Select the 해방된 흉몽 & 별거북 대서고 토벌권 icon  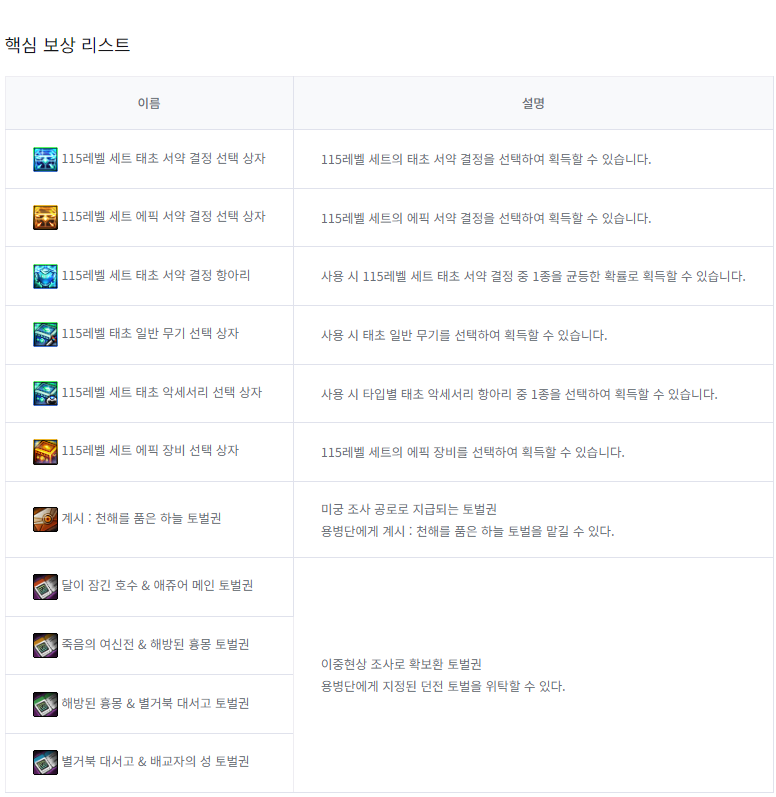coord(45,704)
